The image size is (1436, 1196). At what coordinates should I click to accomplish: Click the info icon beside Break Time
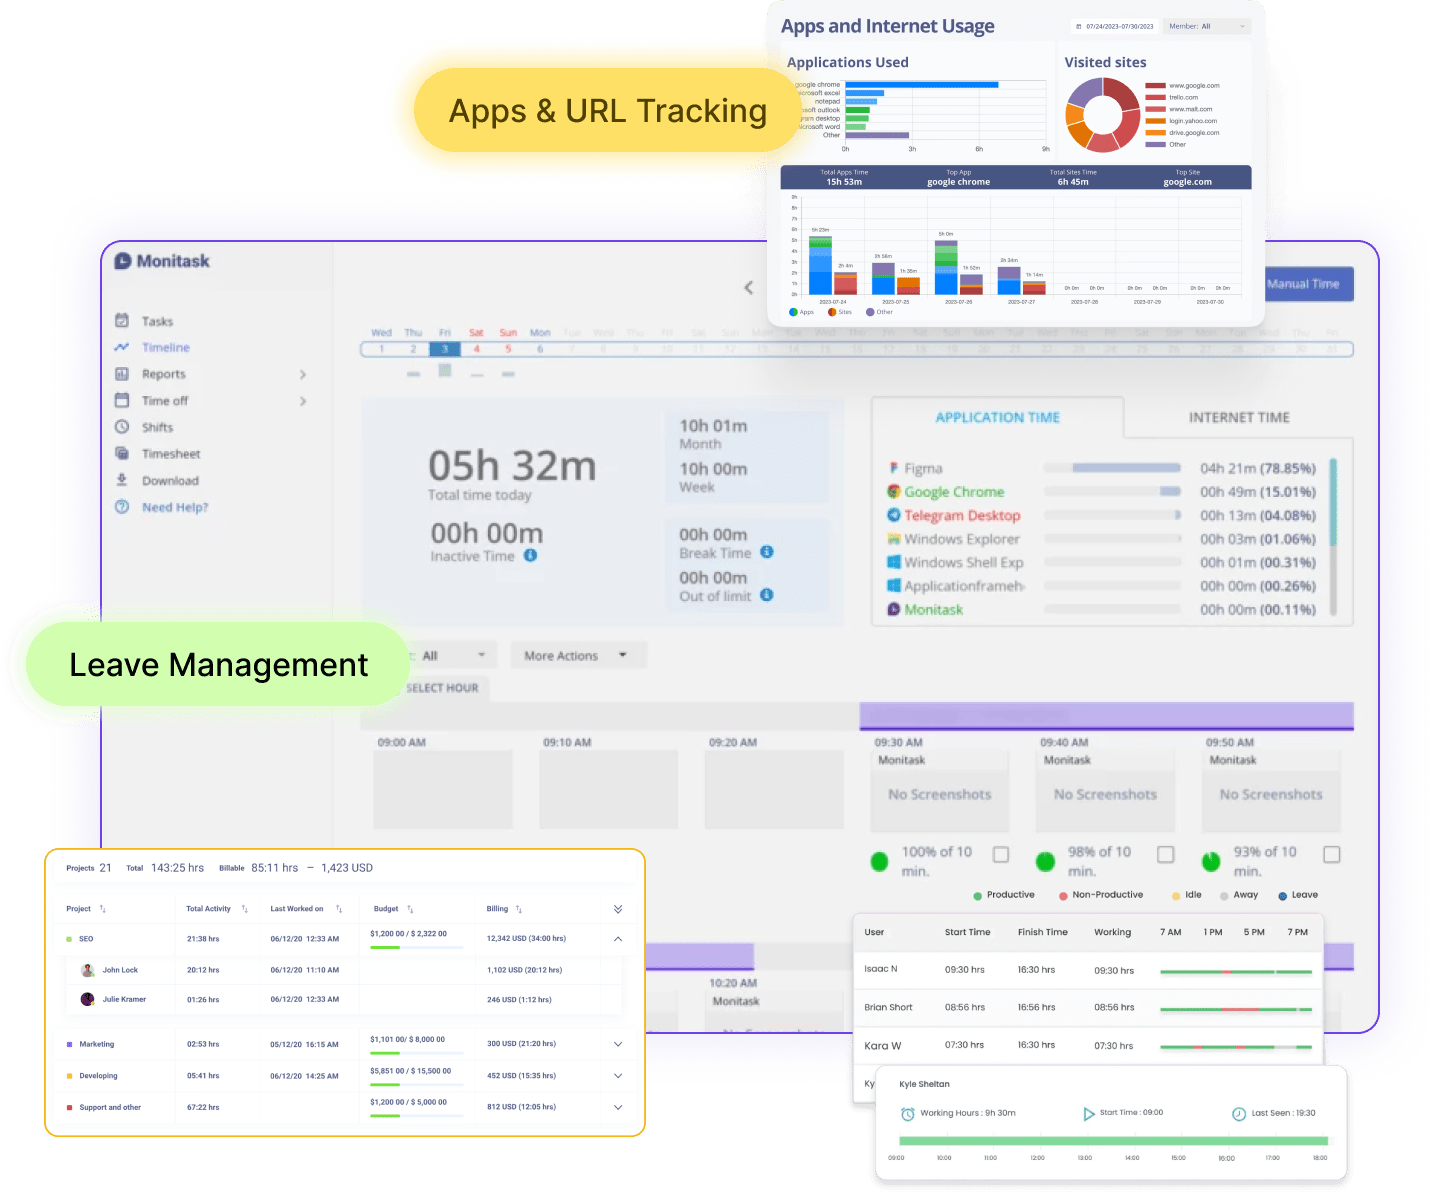pyautogui.click(x=767, y=552)
